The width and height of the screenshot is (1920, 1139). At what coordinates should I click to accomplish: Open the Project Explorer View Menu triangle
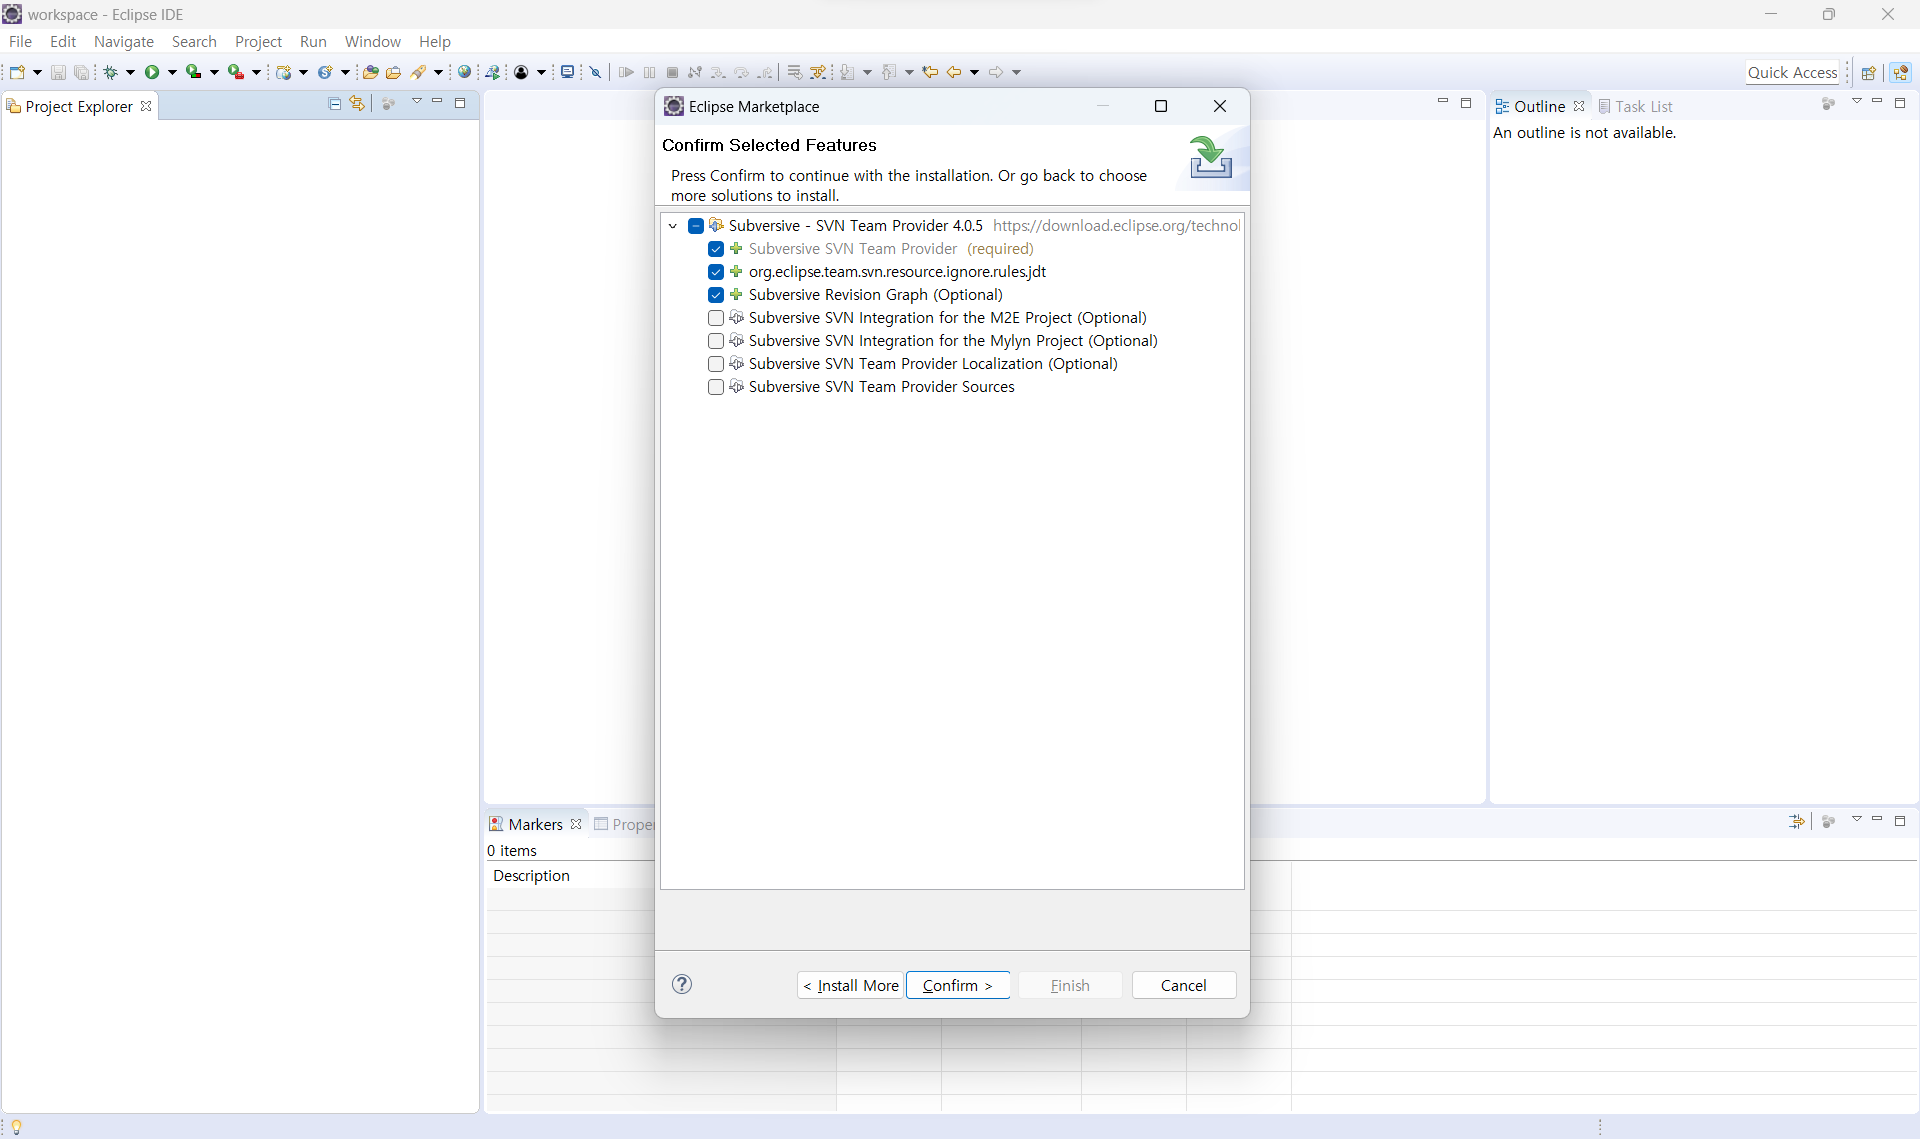point(417,102)
